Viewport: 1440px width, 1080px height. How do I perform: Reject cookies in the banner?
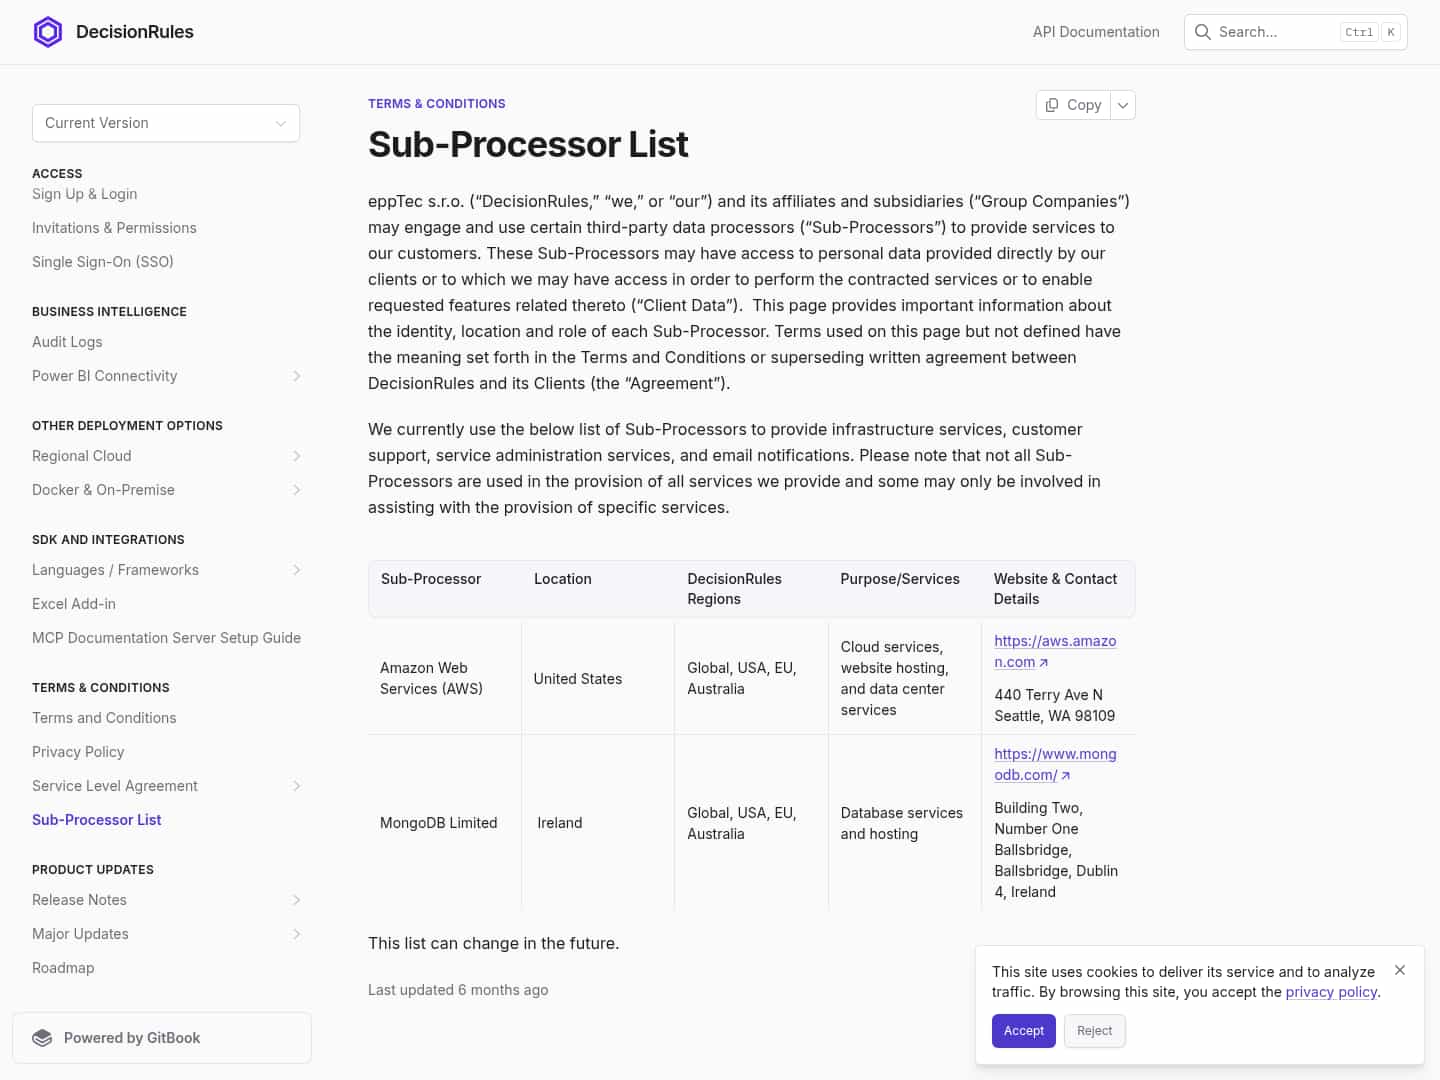coord(1094,1031)
